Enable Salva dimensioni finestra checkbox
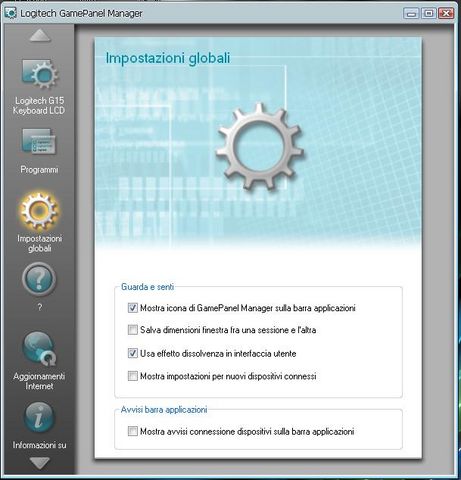Screen dimensions: 461x480 [133, 330]
